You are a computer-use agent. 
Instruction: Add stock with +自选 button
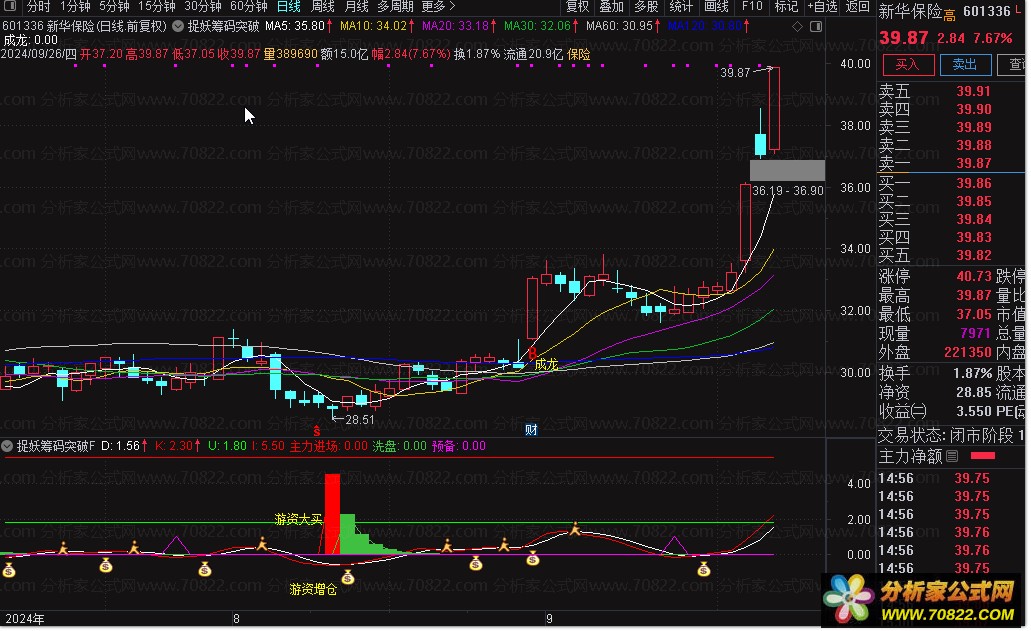pyautogui.click(x=823, y=7)
